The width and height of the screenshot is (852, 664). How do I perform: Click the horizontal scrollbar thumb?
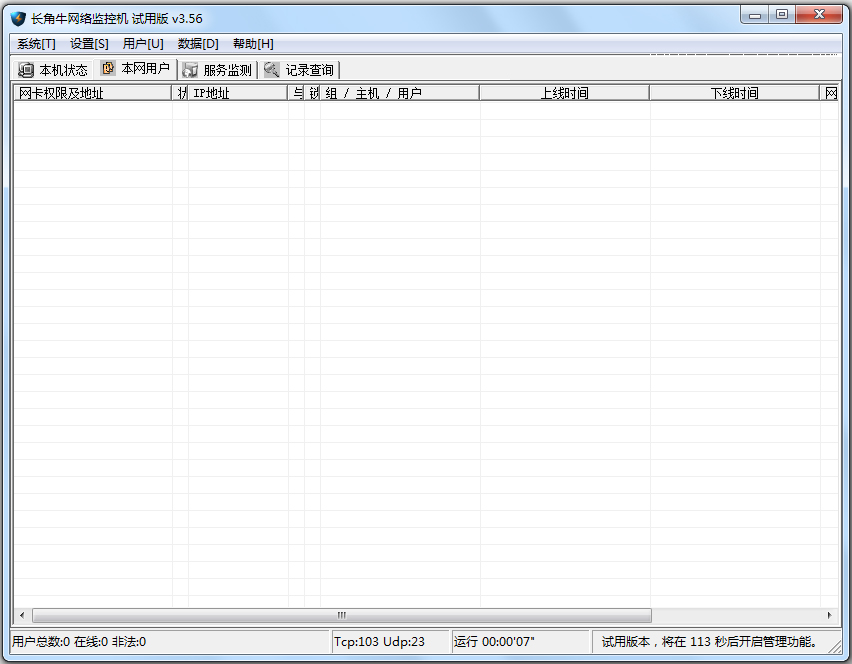coord(341,615)
